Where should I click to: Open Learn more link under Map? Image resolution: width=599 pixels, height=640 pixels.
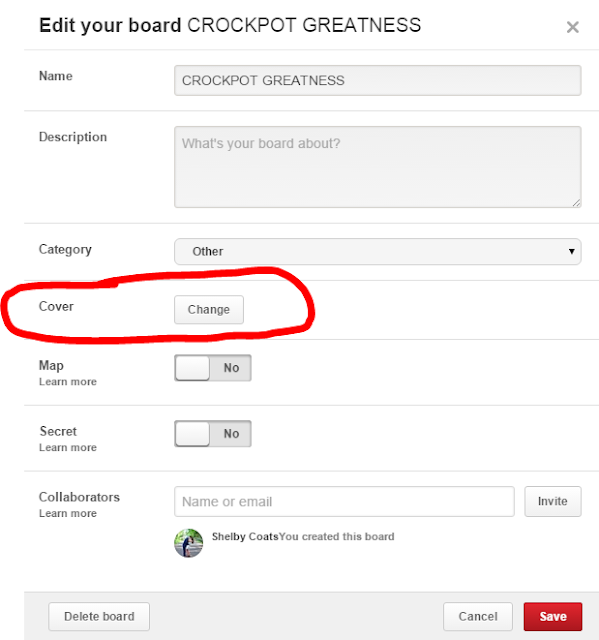[68, 382]
